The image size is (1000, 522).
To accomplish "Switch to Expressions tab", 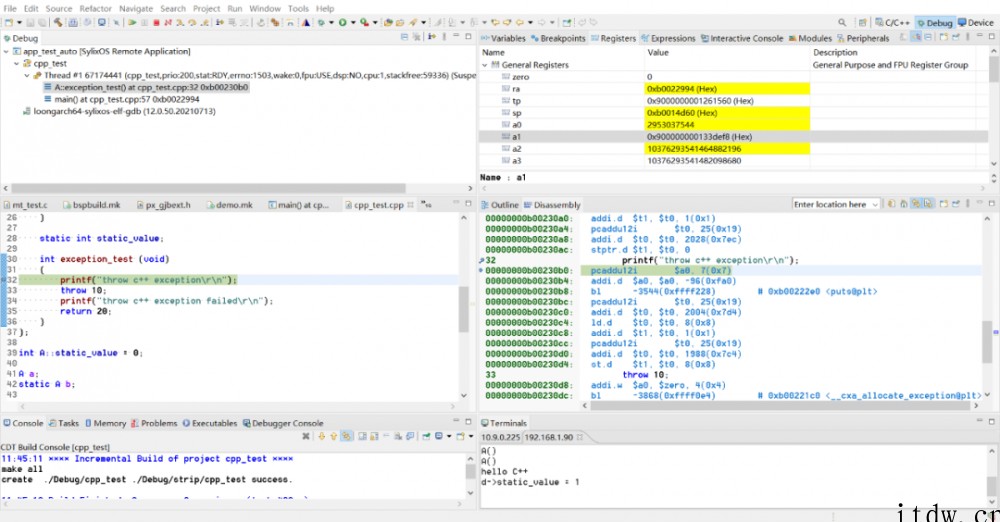I will (x=668, y=38).
